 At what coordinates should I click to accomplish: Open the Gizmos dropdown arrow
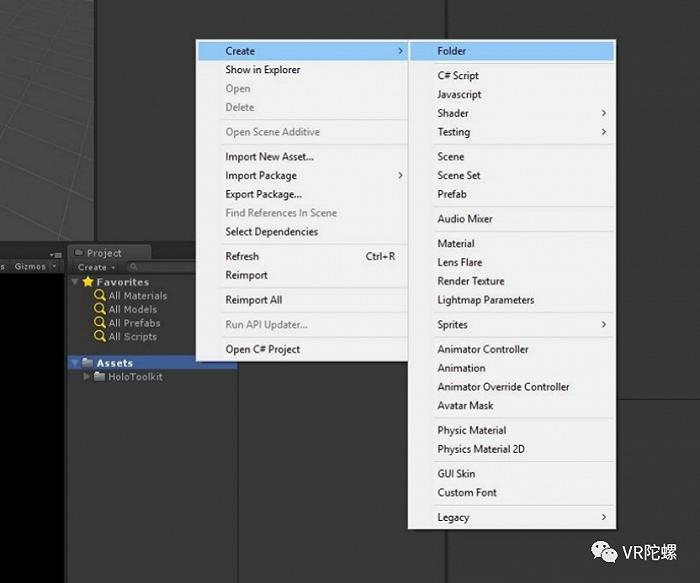tap(54, 267)
